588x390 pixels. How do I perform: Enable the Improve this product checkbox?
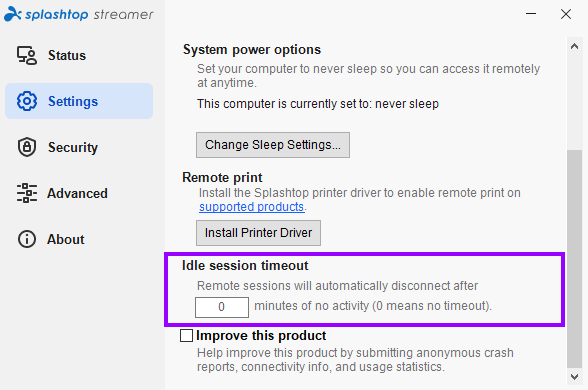[x=186, y=335]
